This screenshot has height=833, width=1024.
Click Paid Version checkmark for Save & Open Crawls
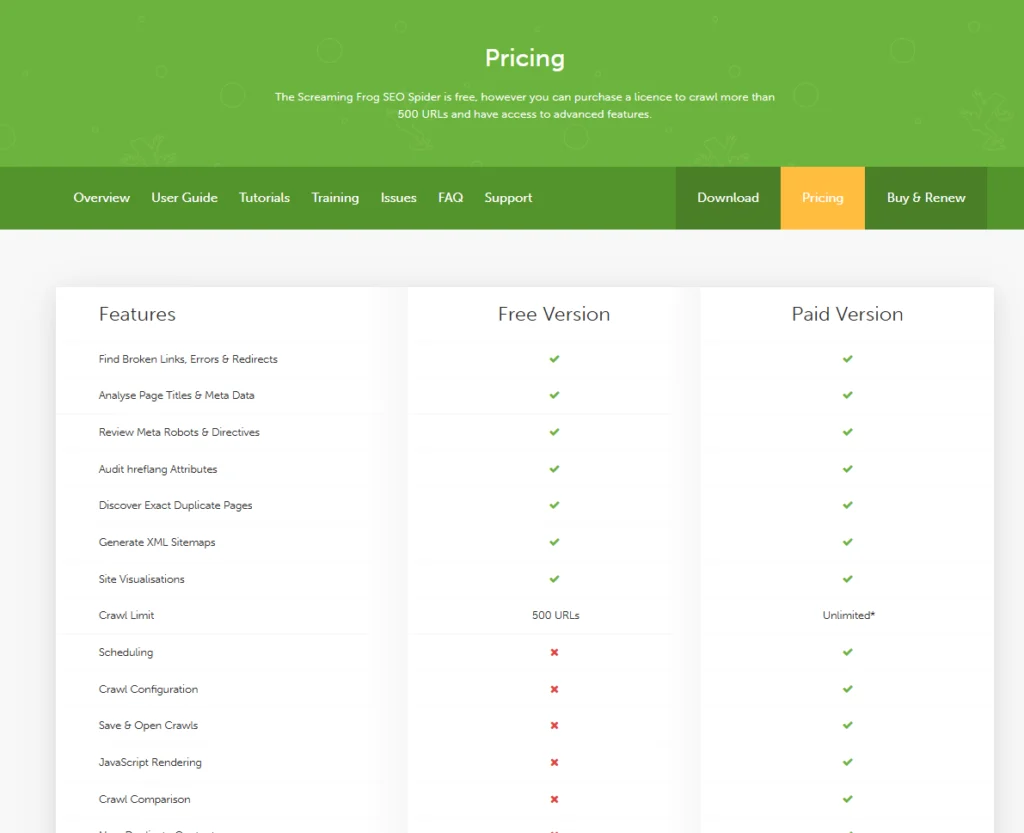(x=848, y=725)
